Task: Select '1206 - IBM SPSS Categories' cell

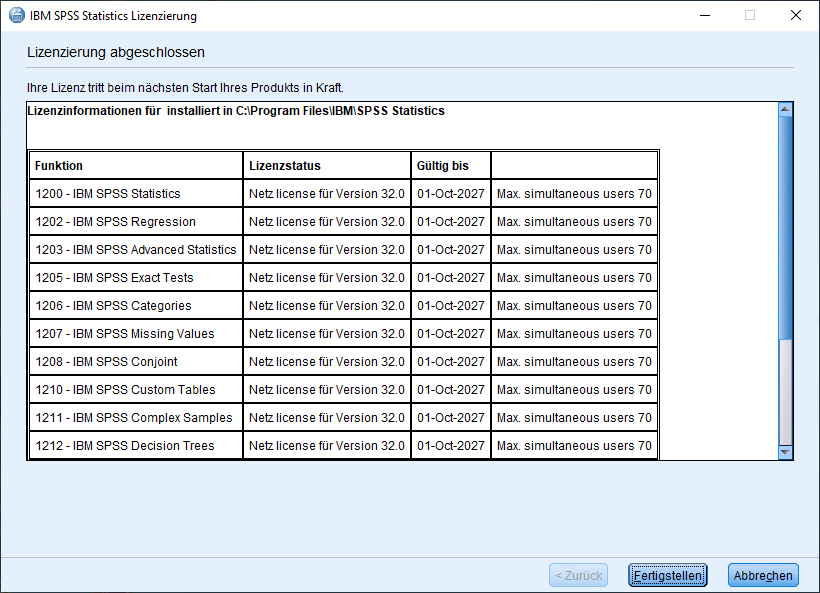Action: (x=136, y=305)
